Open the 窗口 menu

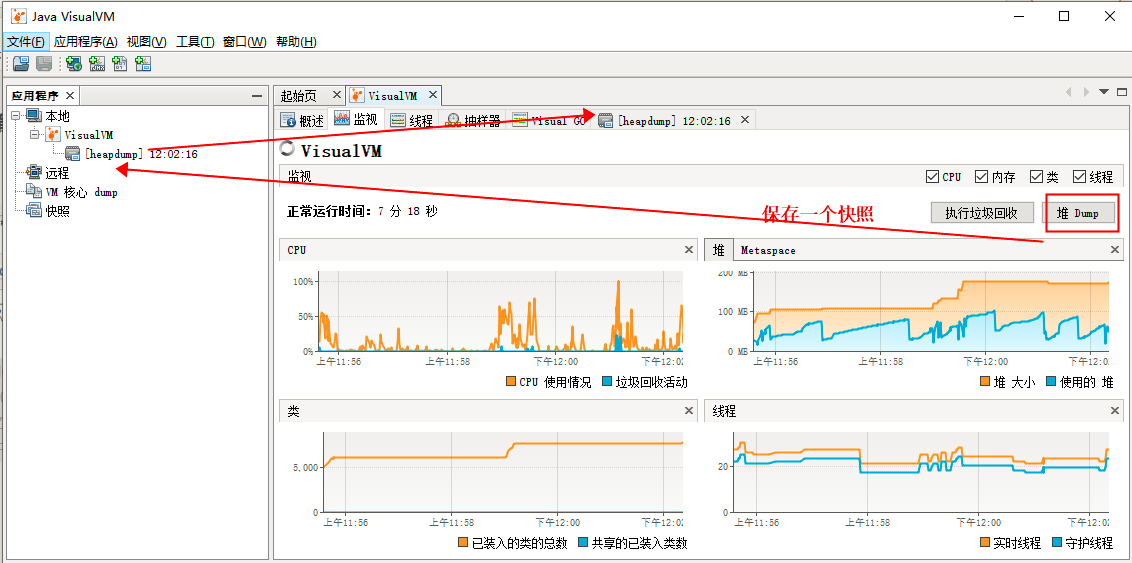point(245,42)
